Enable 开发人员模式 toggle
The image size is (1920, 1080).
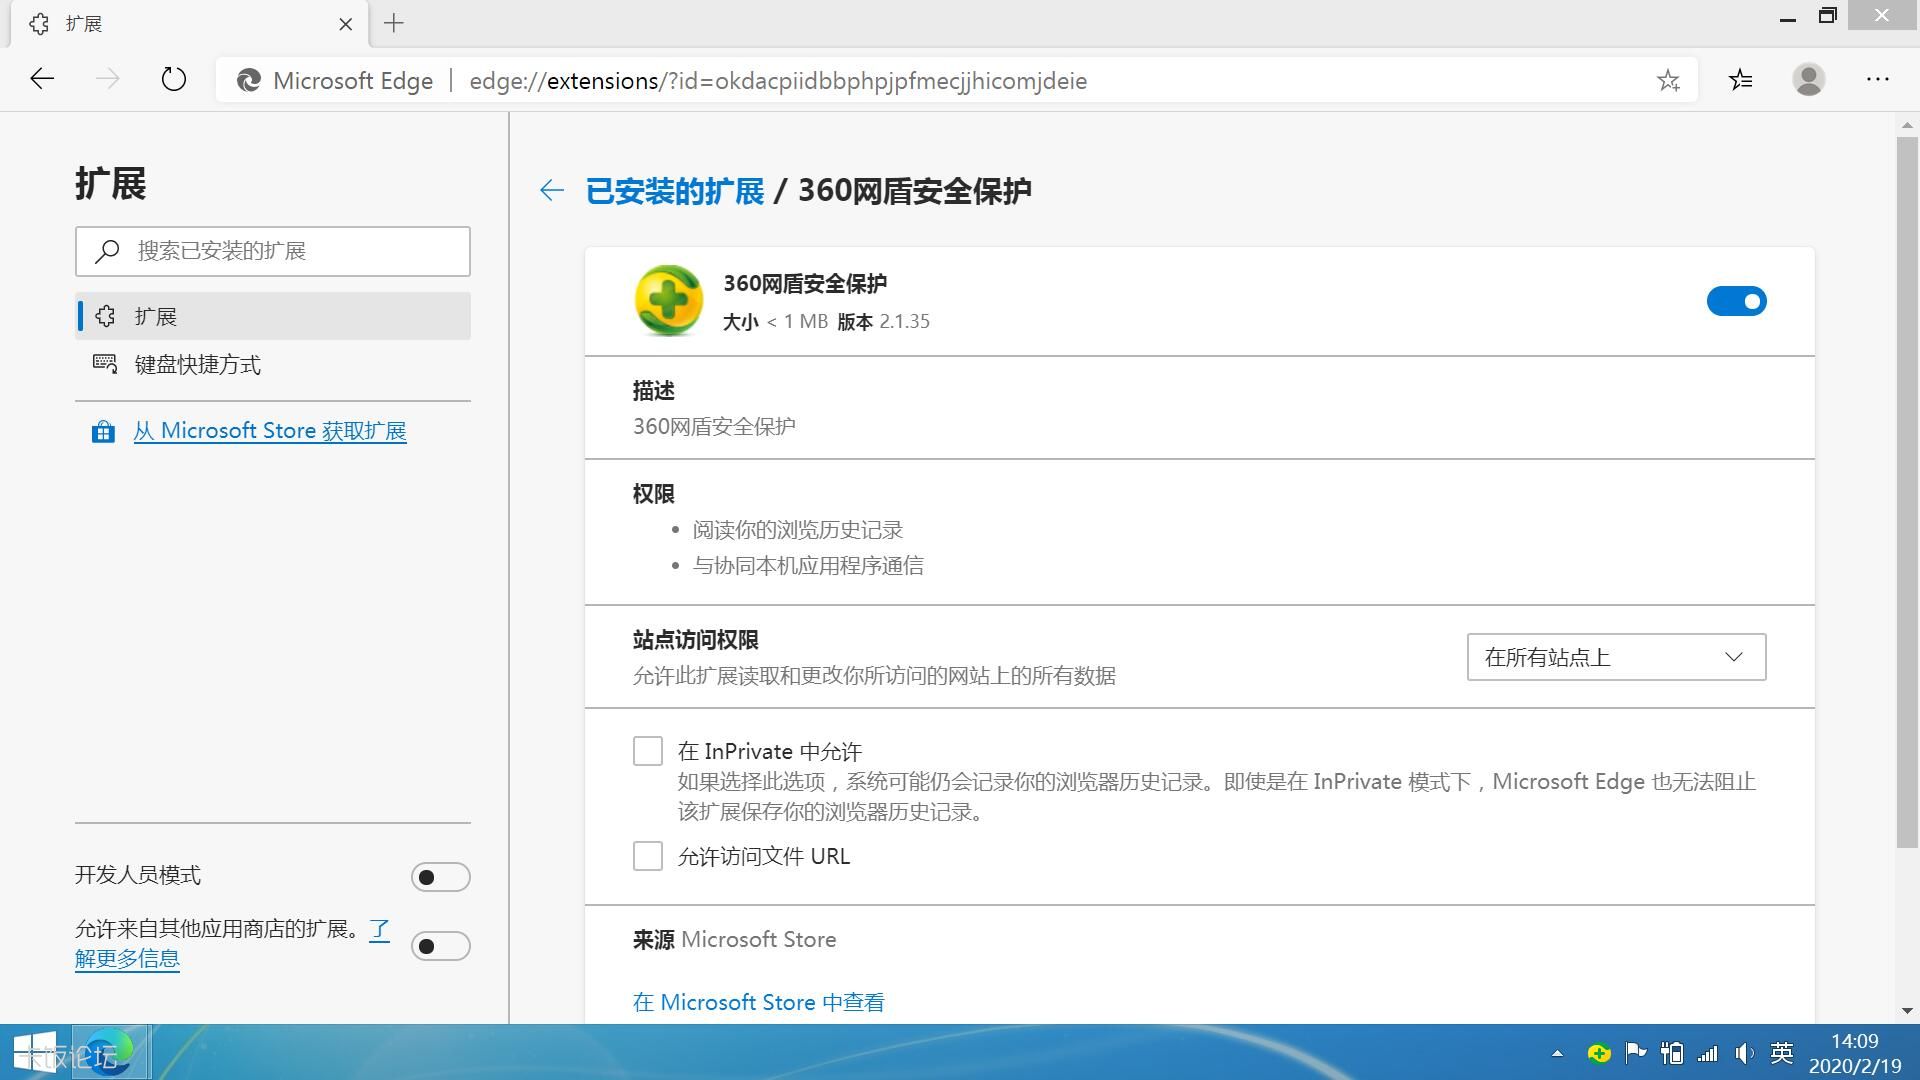point(440,877)
